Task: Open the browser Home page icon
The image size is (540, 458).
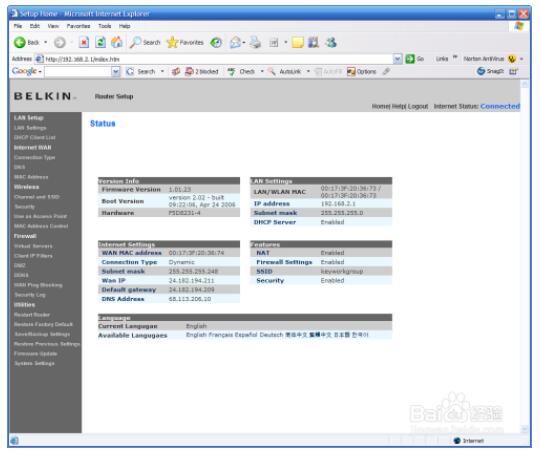Action: [x=117, y=42]
